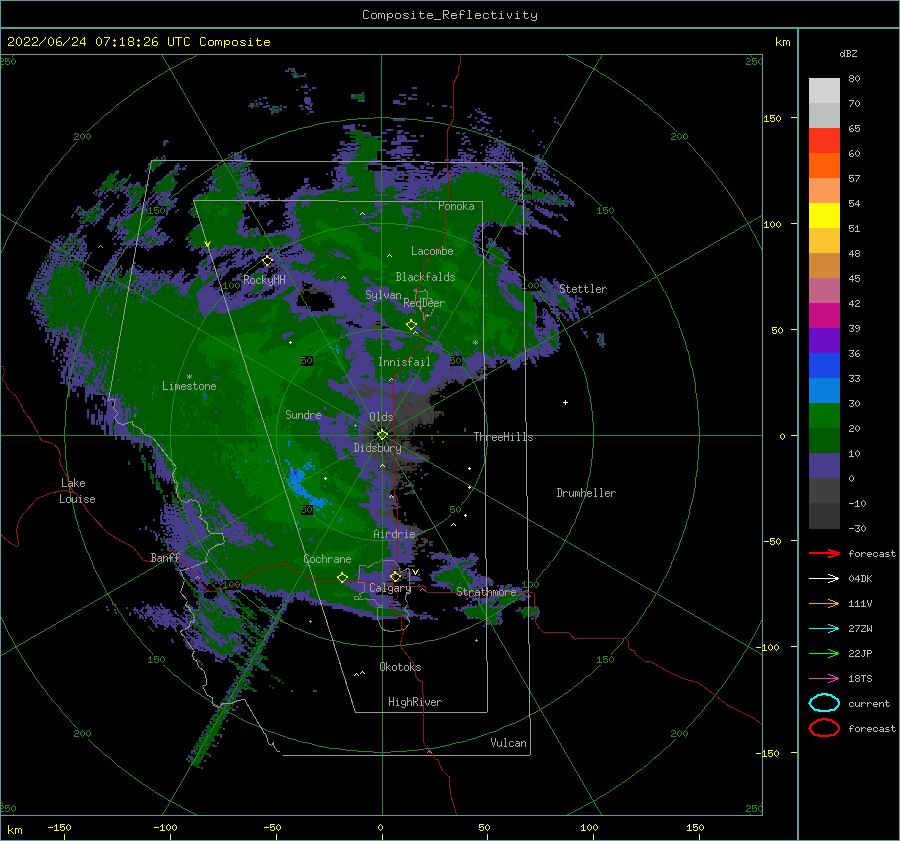
Task: Click the Drumheller city label
Action: (586, 493)
